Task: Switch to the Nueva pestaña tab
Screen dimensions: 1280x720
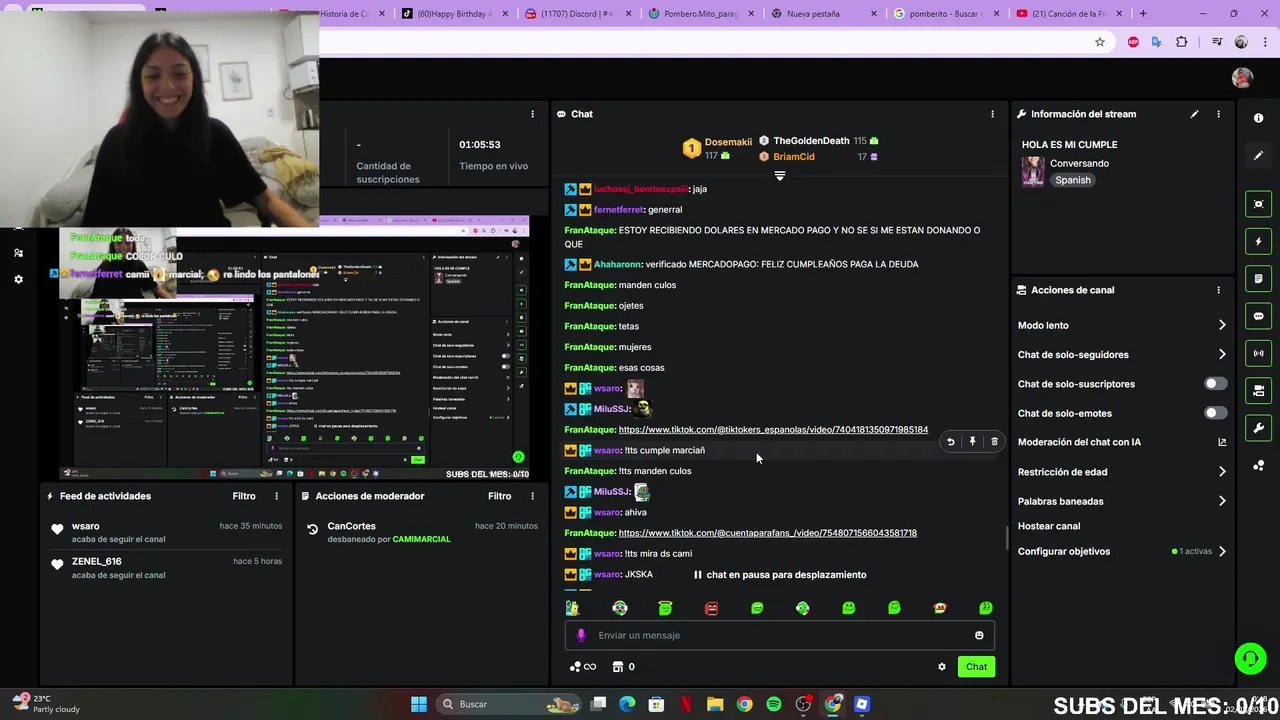Action: 824,14
